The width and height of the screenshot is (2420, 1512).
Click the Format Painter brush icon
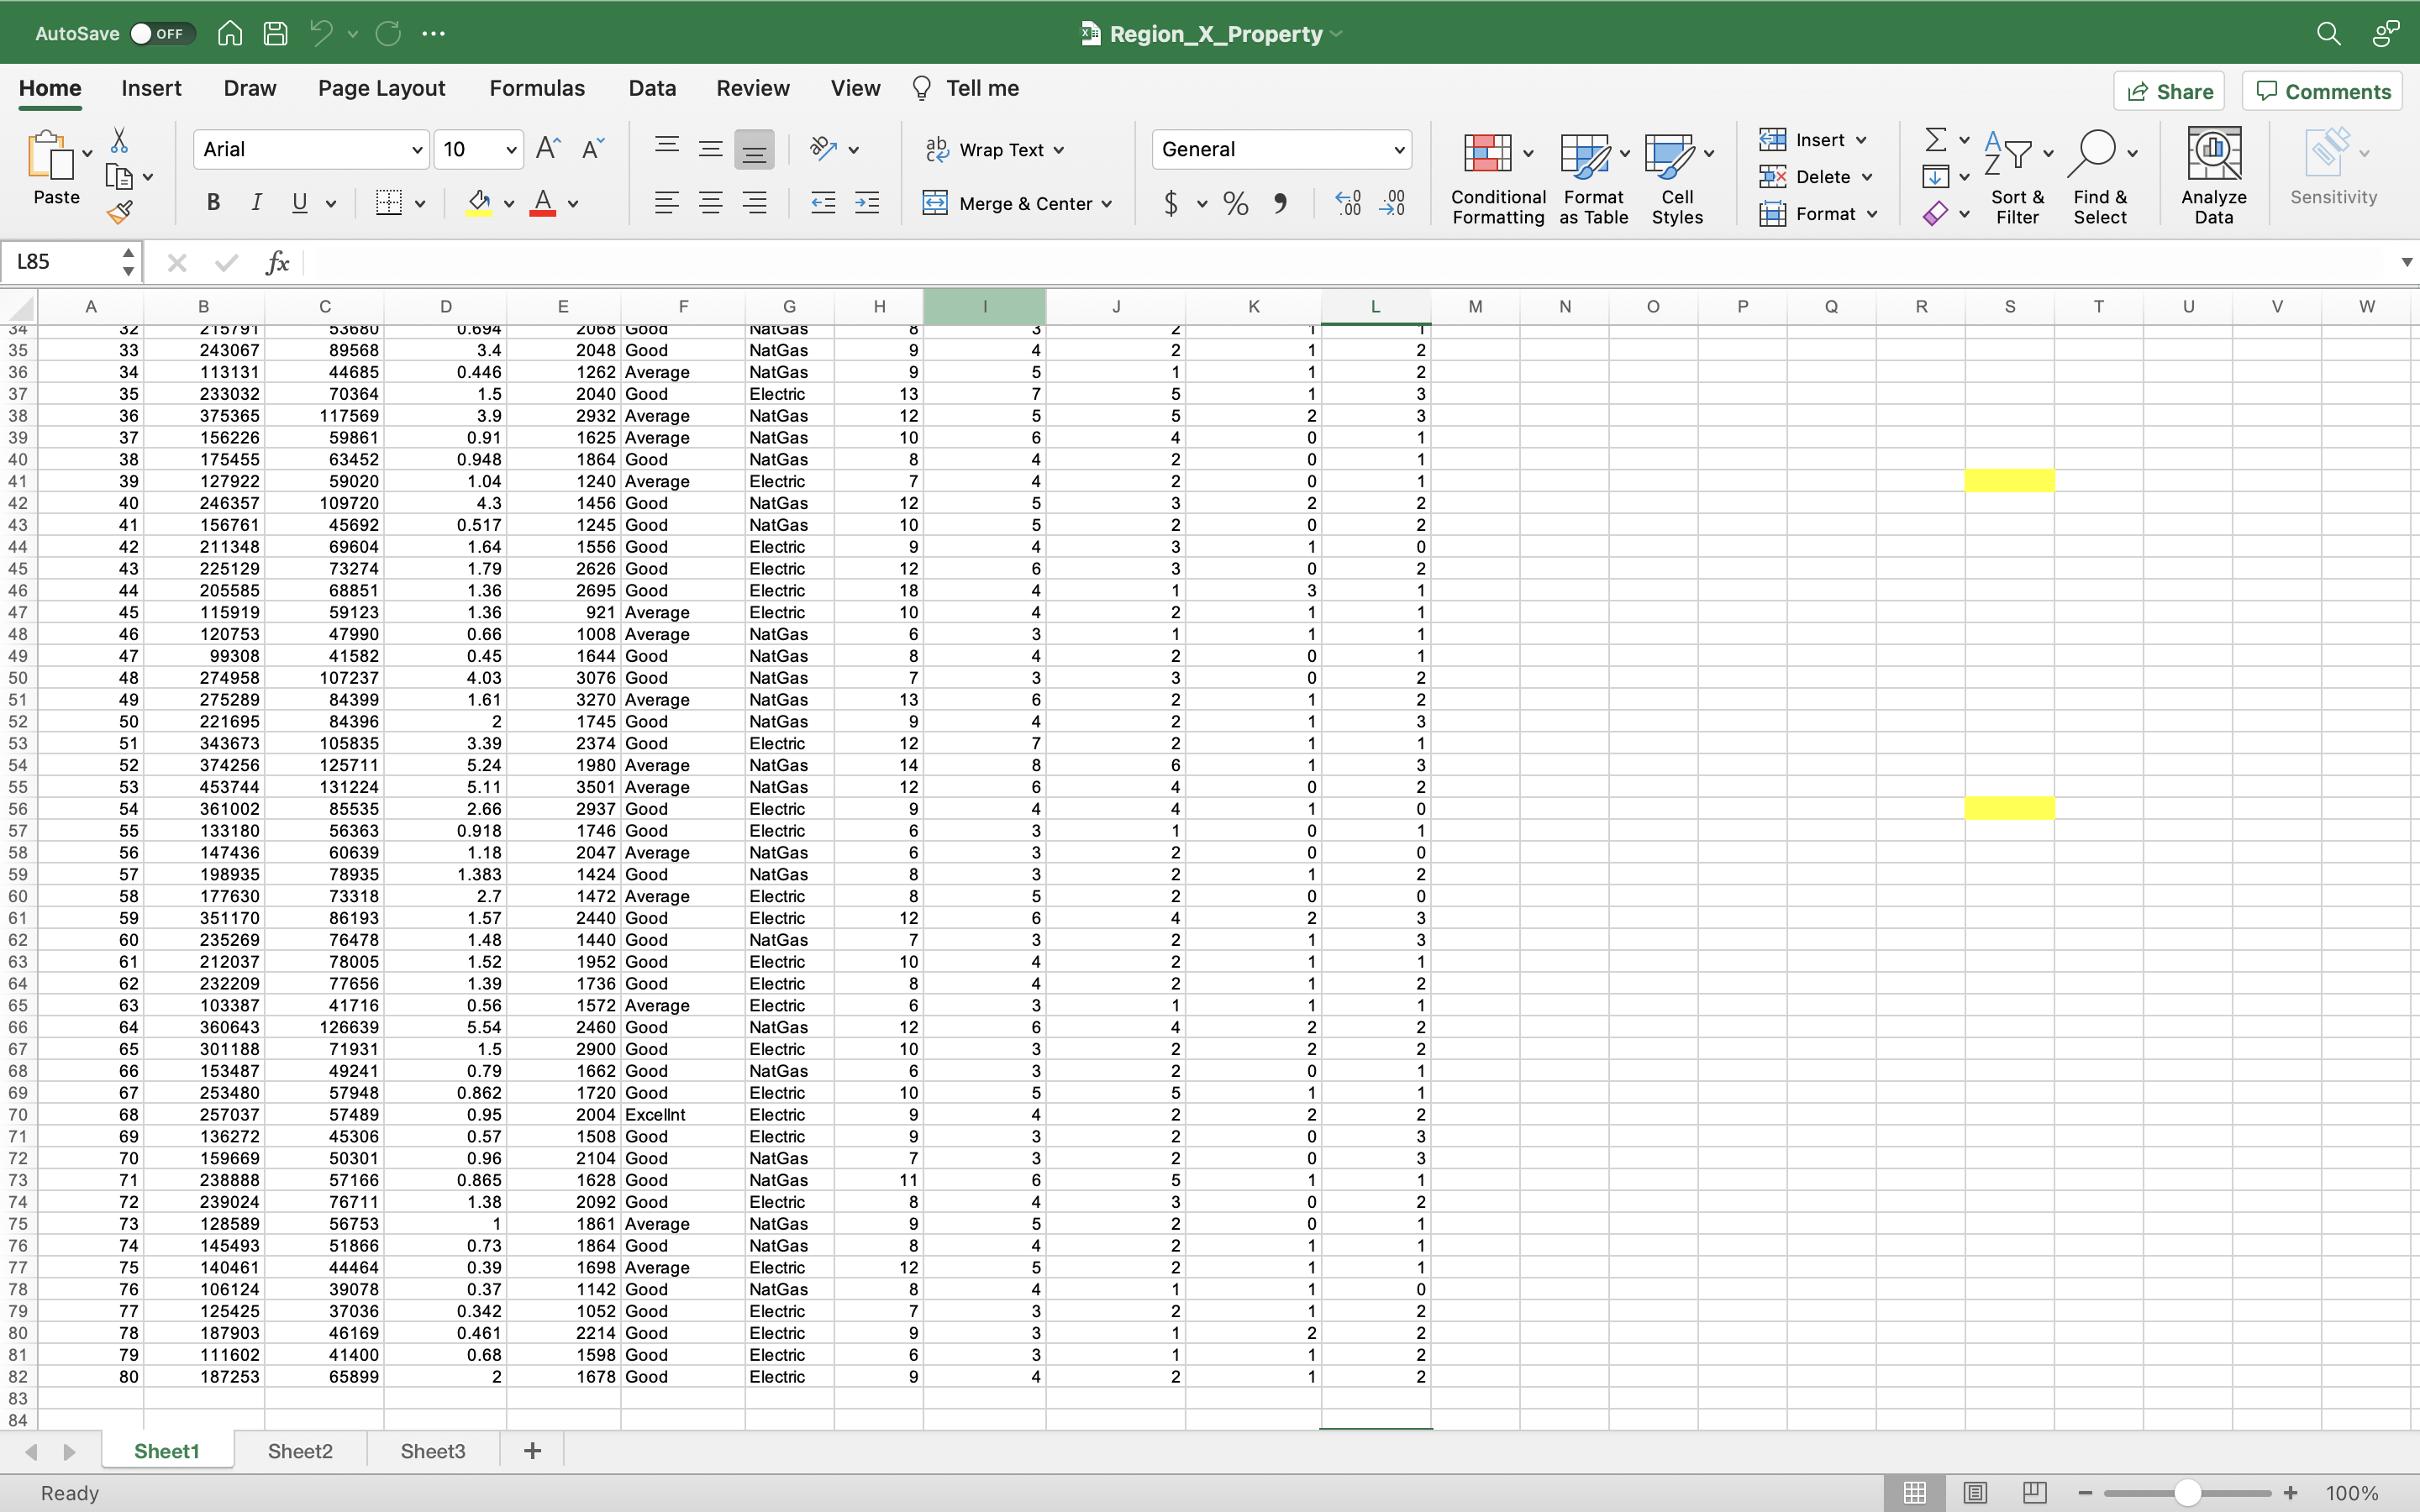click(x=119, y=212)
